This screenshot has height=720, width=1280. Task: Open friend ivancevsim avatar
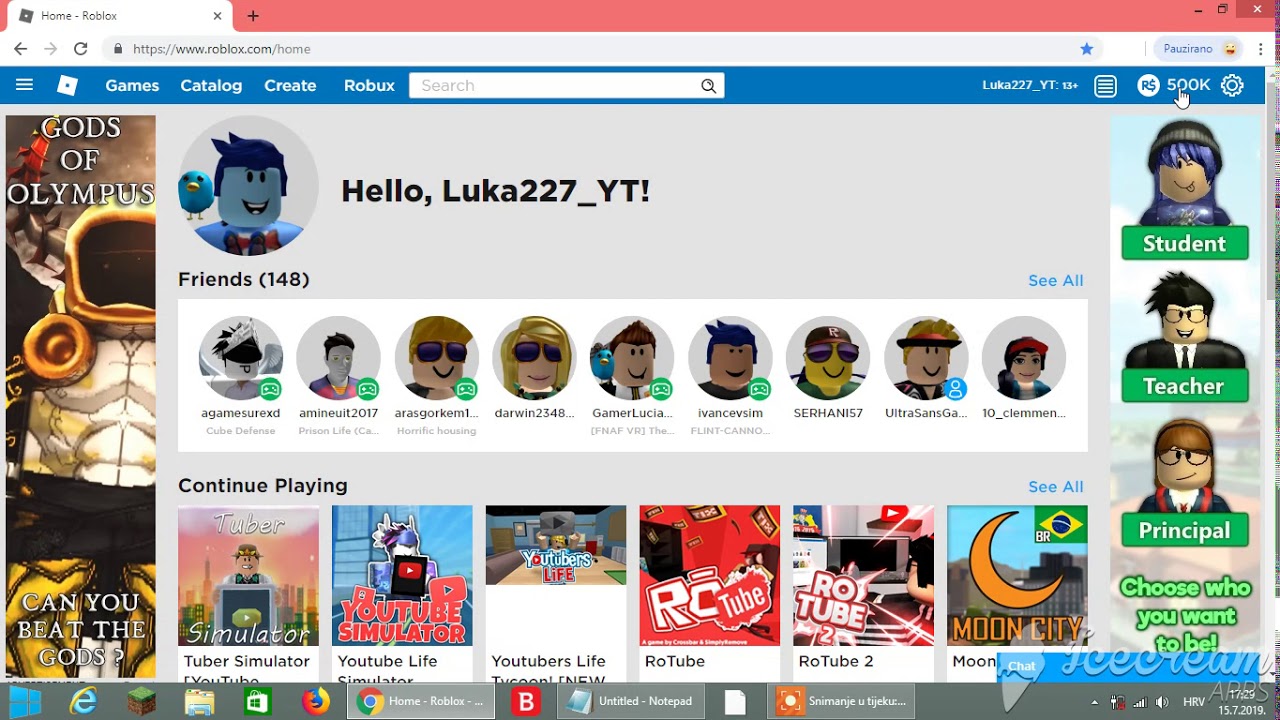(x=730, y=358)
